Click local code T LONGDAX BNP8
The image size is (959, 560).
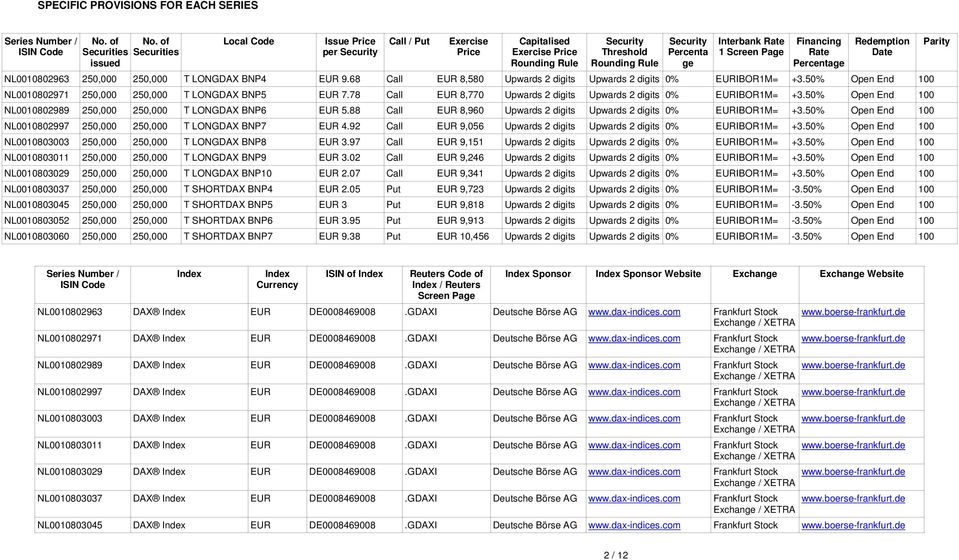pos(225,142)
